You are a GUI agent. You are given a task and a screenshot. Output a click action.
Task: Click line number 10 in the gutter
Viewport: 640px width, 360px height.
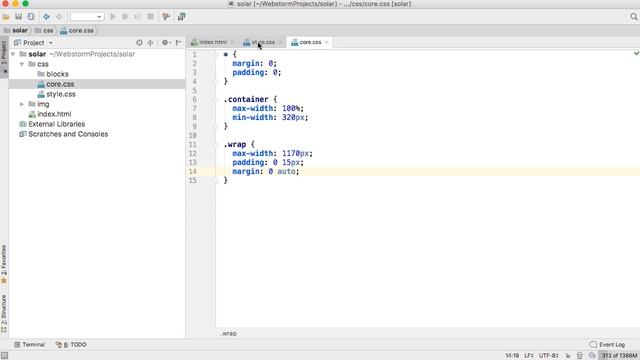(x=193, y=136)
